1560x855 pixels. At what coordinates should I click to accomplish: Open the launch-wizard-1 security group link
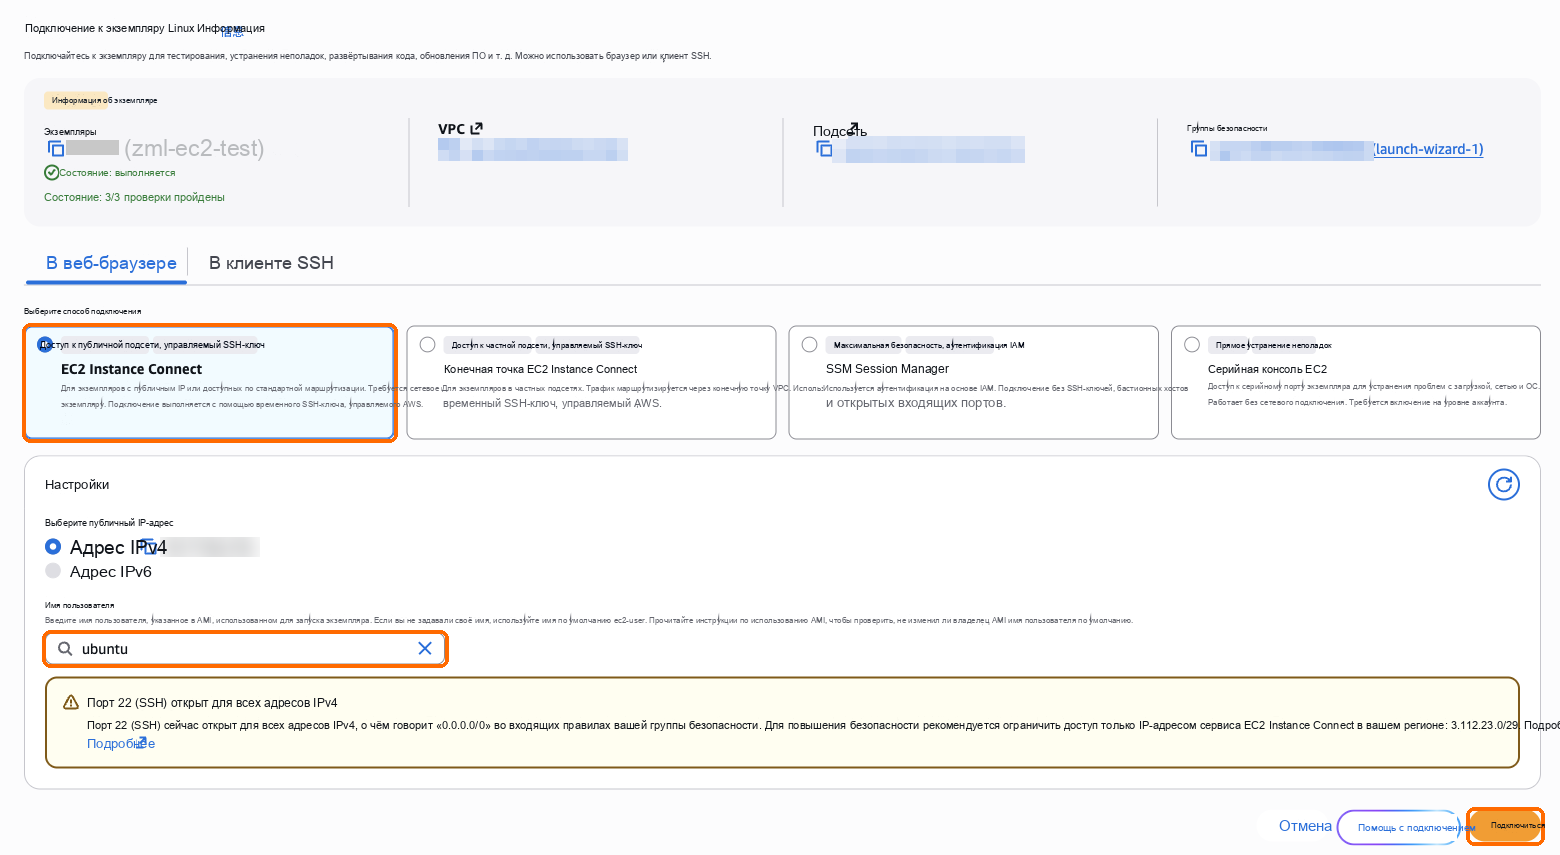pos(1428,149)
